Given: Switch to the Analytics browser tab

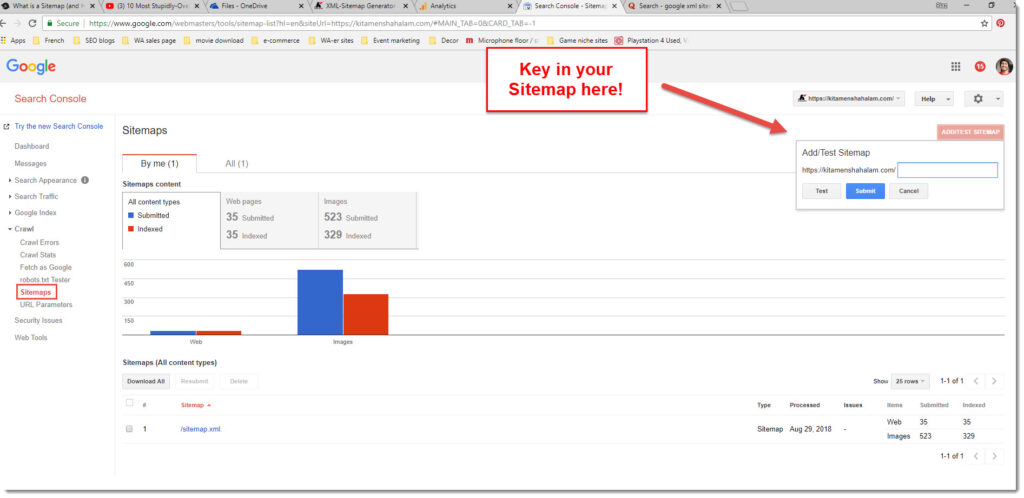Looking at the screenshot, I should (x=466, y=6).
